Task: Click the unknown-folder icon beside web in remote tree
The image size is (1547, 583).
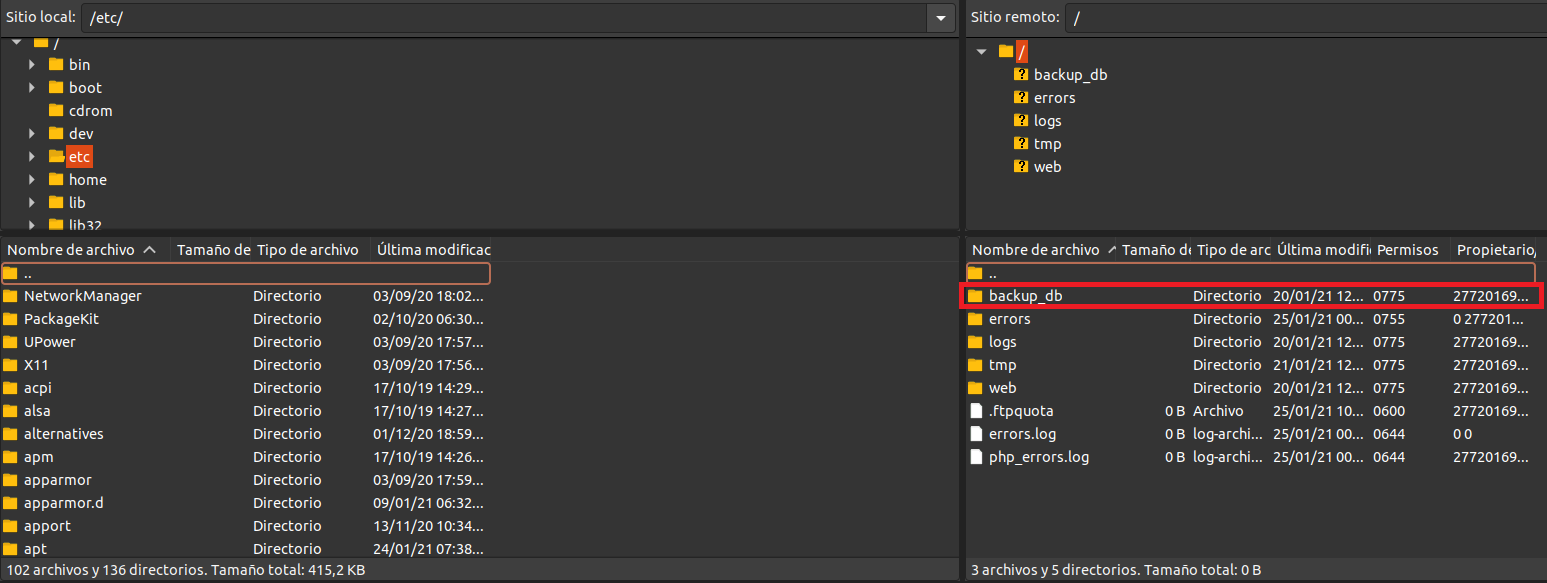Action: point(1021,167)
